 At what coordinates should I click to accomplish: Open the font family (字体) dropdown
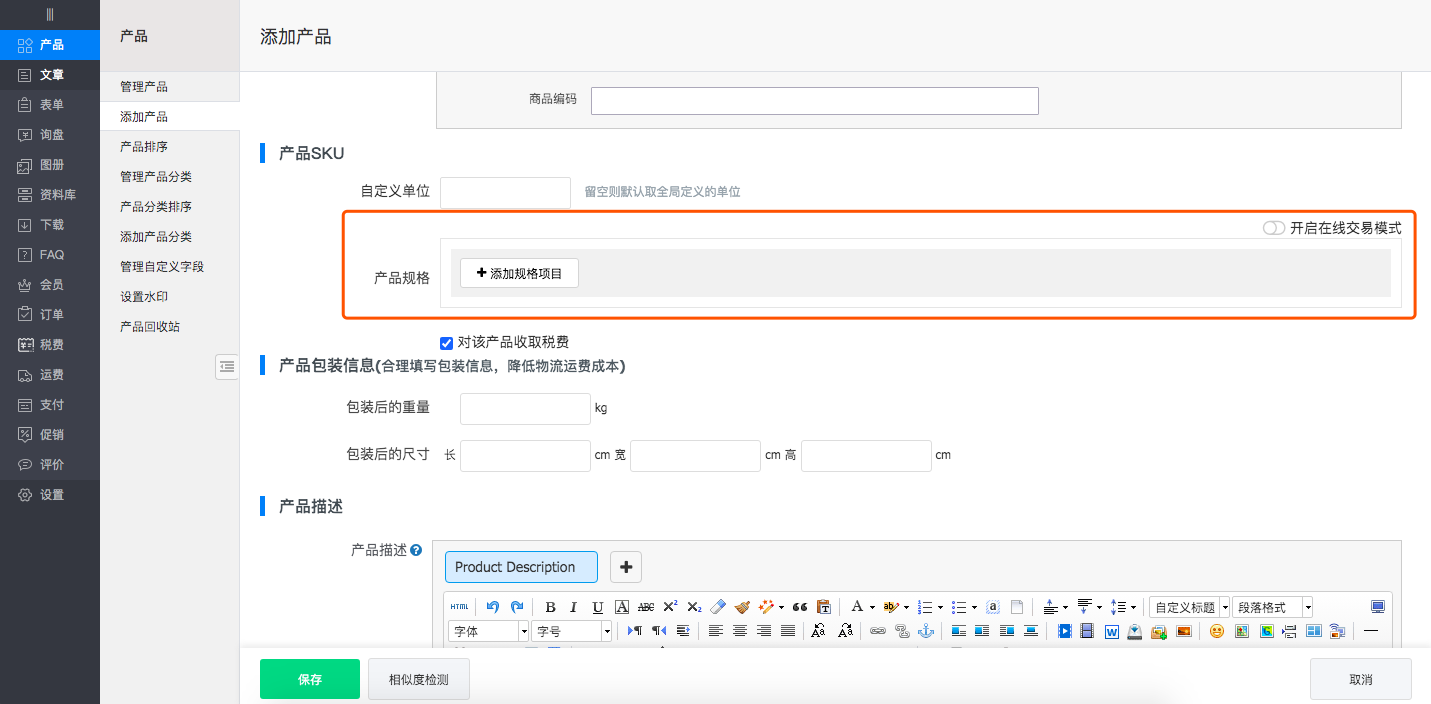click(488, 631)
